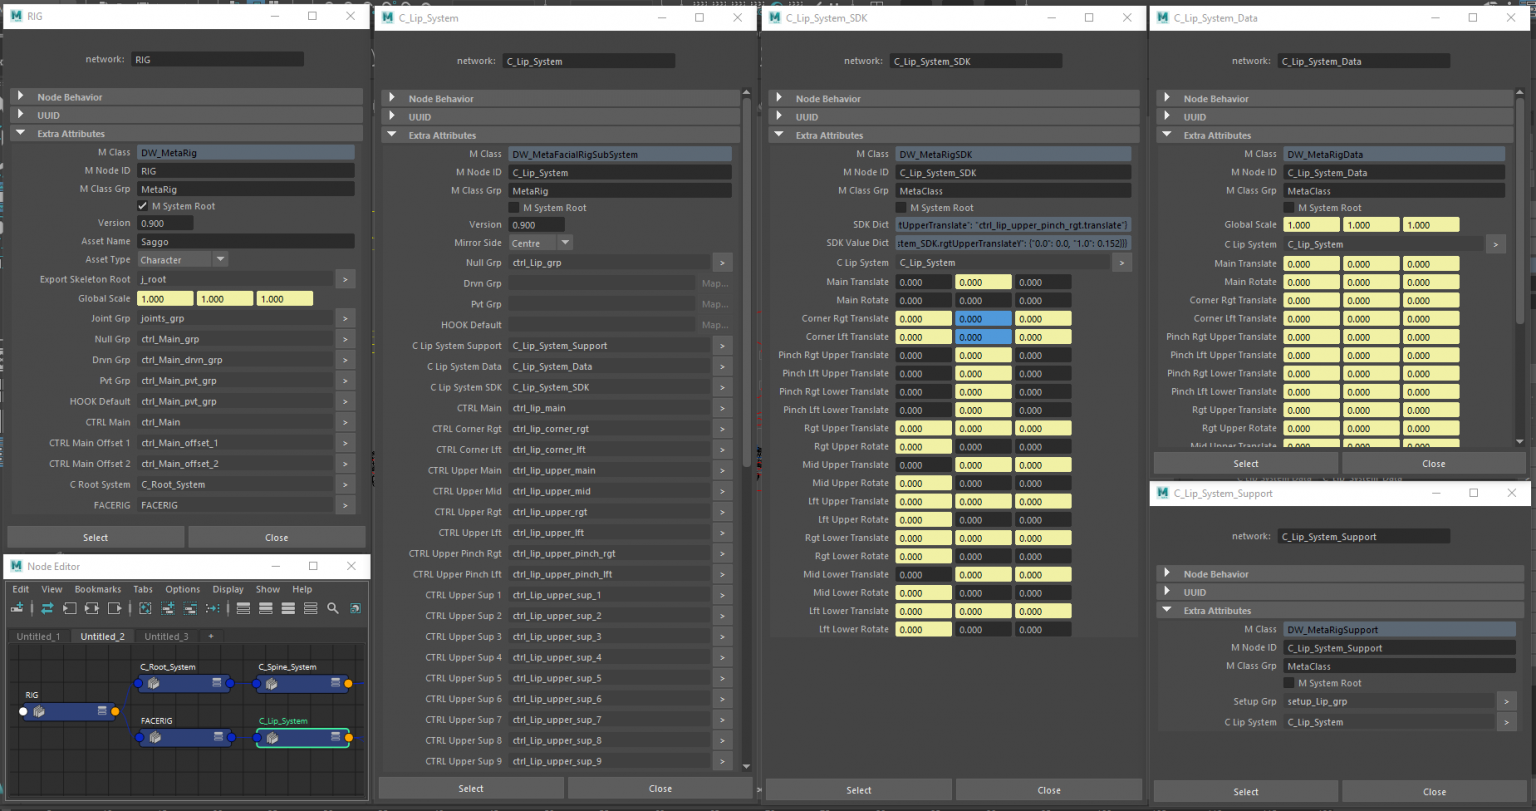The height and width of the screenshot is (811, 1536).
Task: Click Close button in C_Lip_System window
Action: (x=660, y=789)
